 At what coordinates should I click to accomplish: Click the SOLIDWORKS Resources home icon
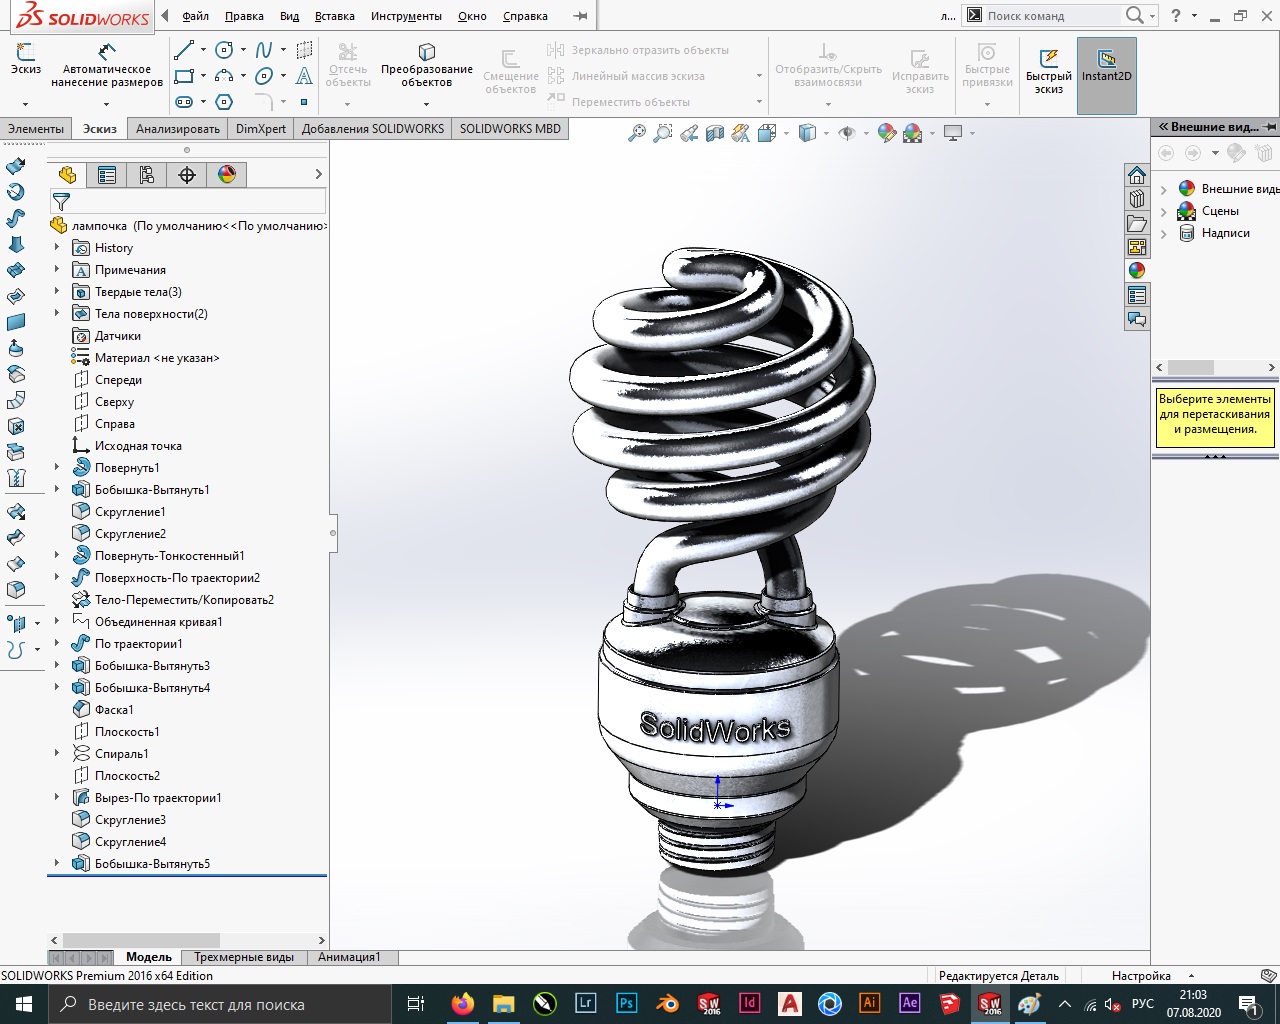pyautogui.click(x=1136, y=175)
